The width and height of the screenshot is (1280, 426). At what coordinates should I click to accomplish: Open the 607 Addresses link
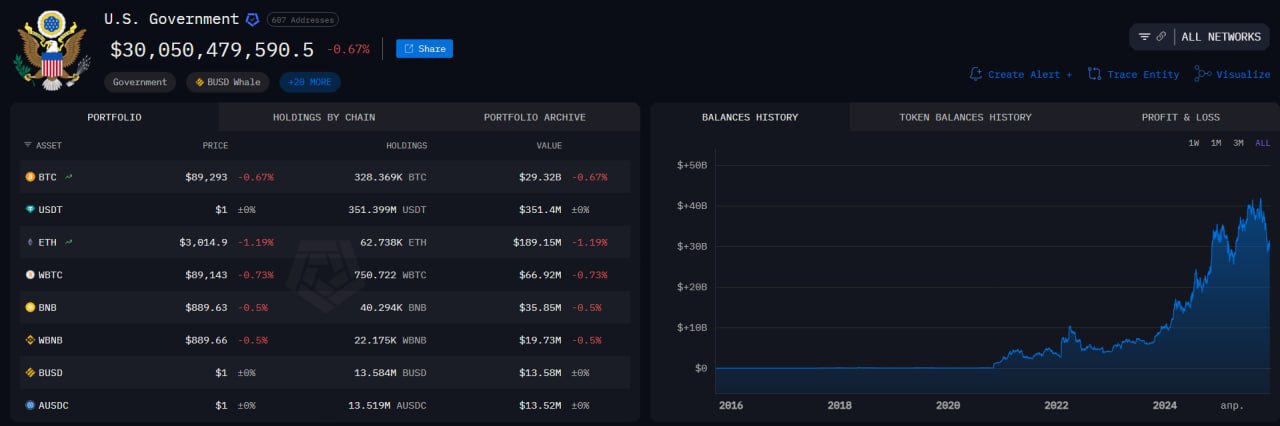[x=302, y=20]
